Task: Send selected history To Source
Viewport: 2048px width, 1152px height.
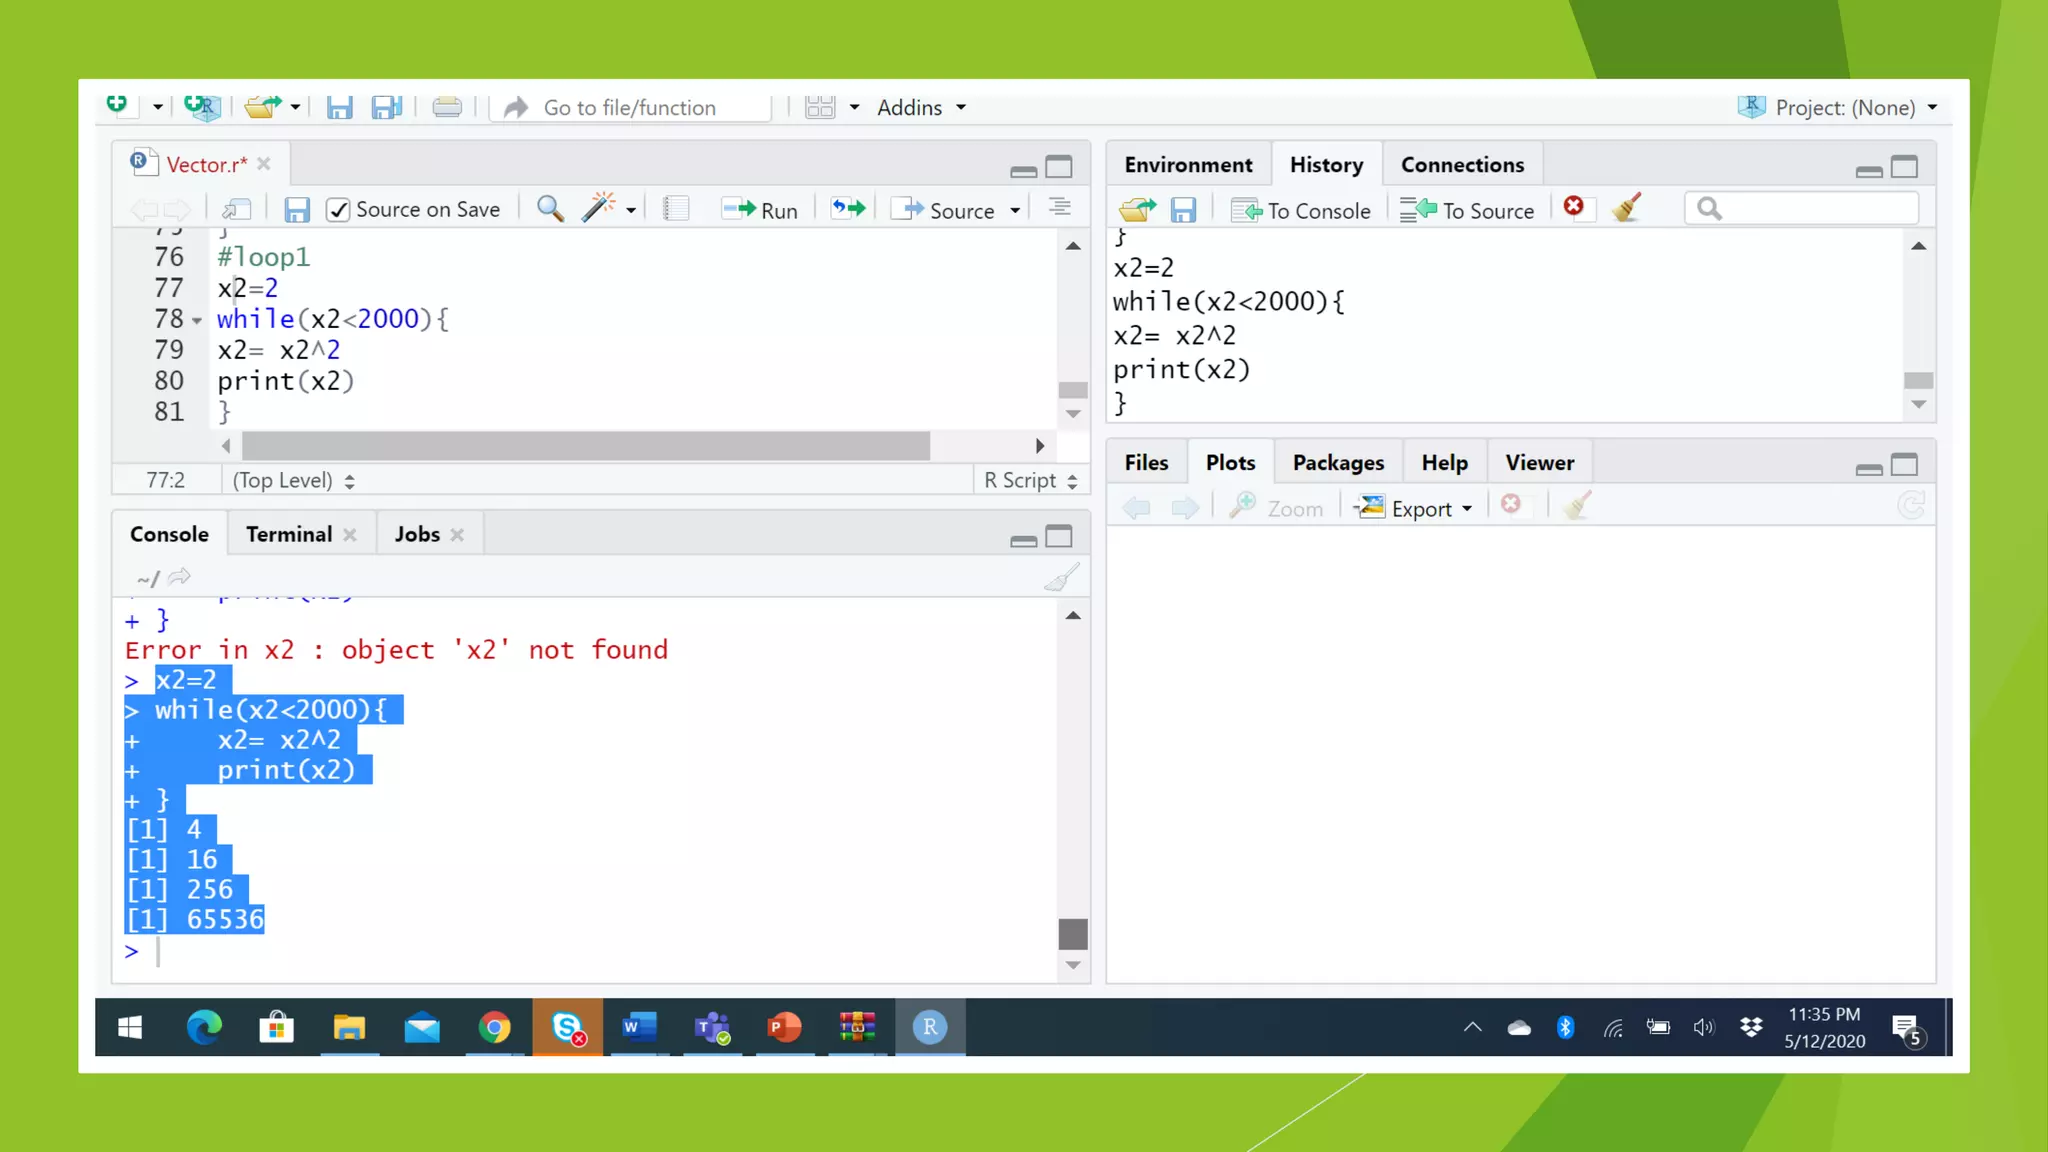Action: pos(1467,210)
